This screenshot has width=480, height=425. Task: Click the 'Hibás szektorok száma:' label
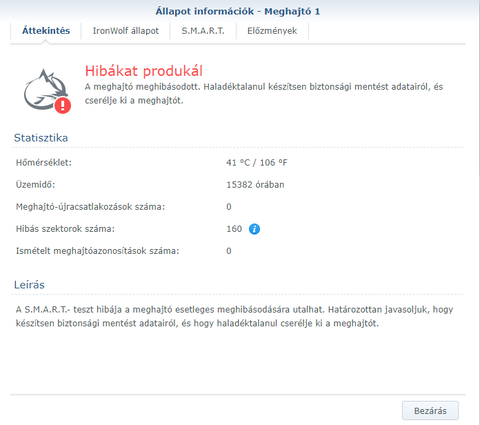pos(65,229)
